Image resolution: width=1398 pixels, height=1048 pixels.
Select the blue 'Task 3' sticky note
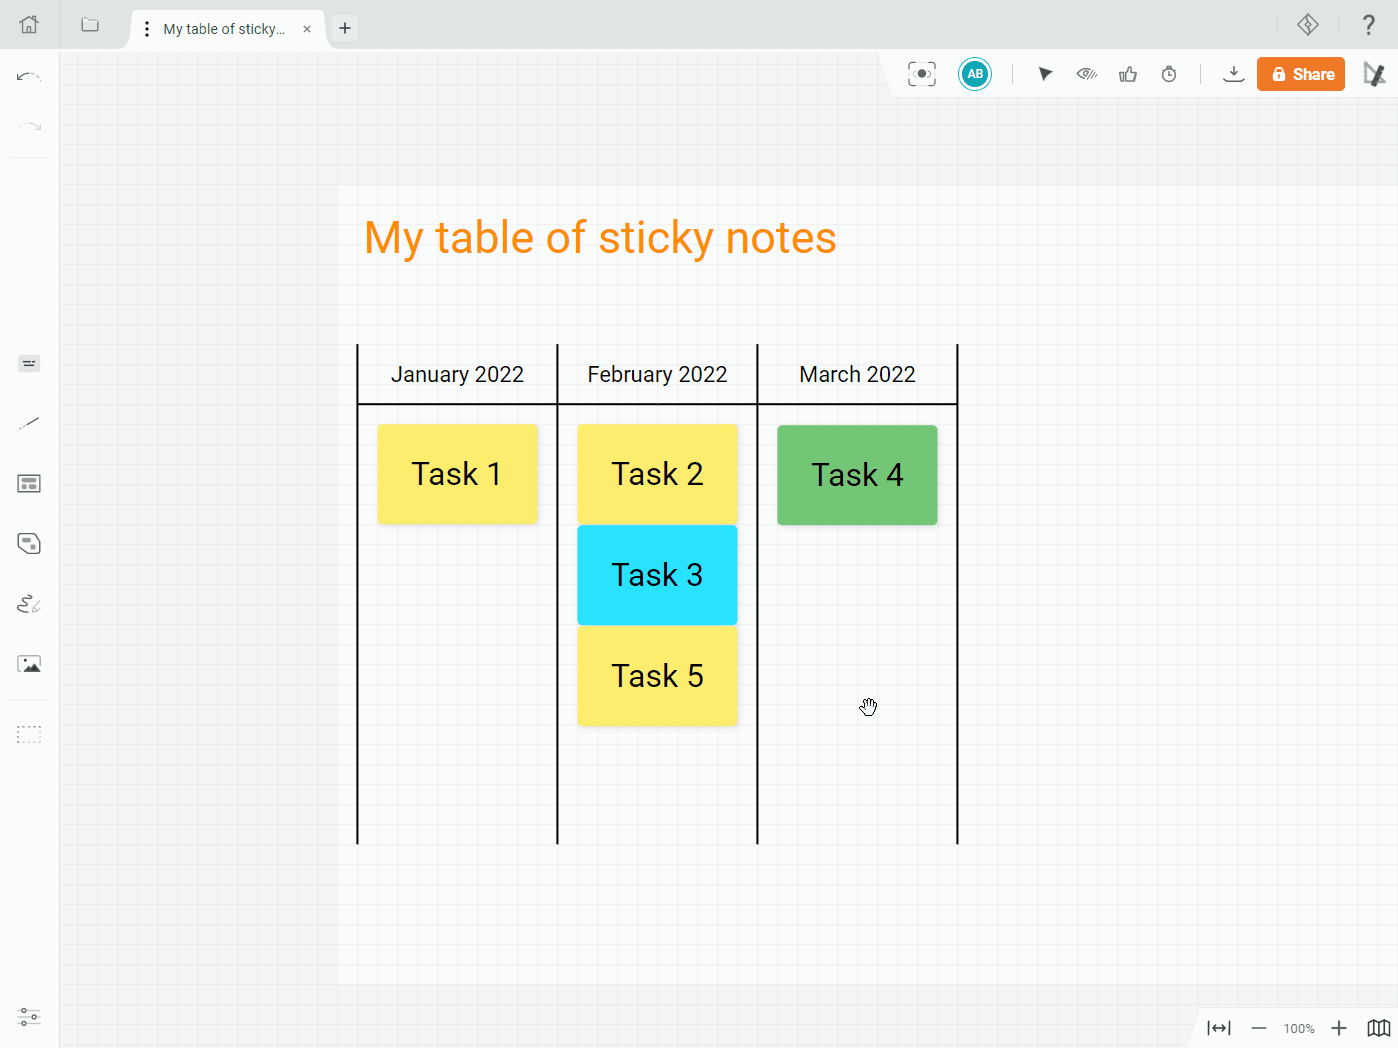click(657, 575)
